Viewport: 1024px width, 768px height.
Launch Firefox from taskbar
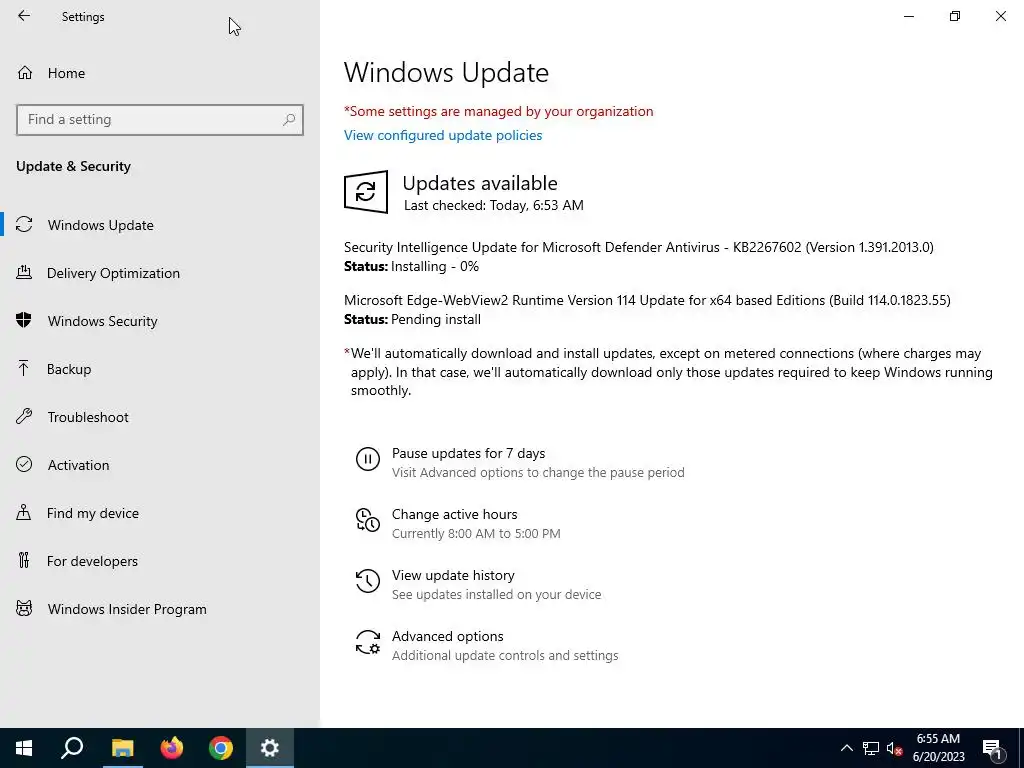pyautogui.click(x=172, y=748)
